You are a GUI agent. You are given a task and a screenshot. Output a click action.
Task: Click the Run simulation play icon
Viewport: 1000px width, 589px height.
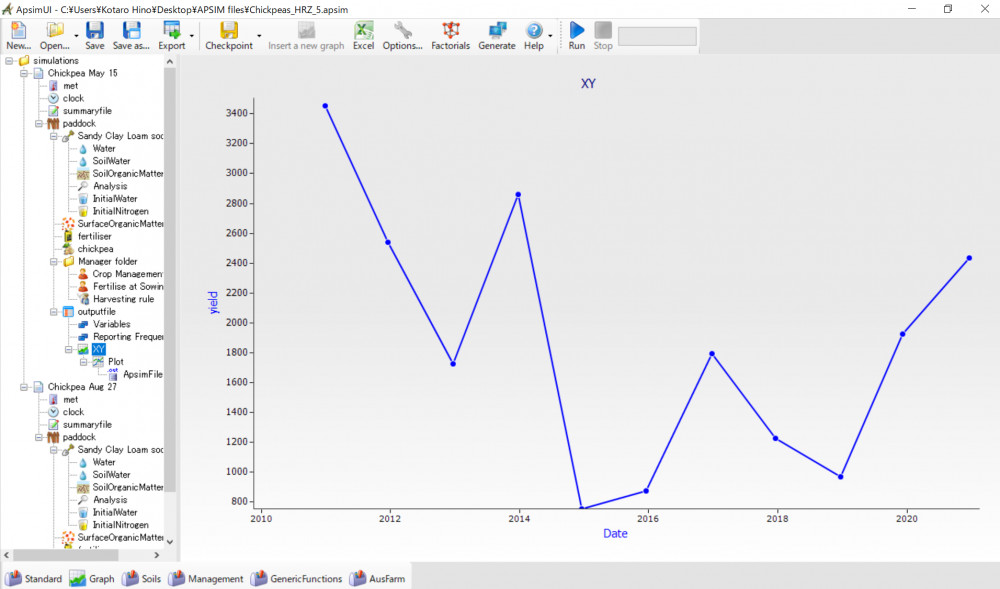(577, 31)
